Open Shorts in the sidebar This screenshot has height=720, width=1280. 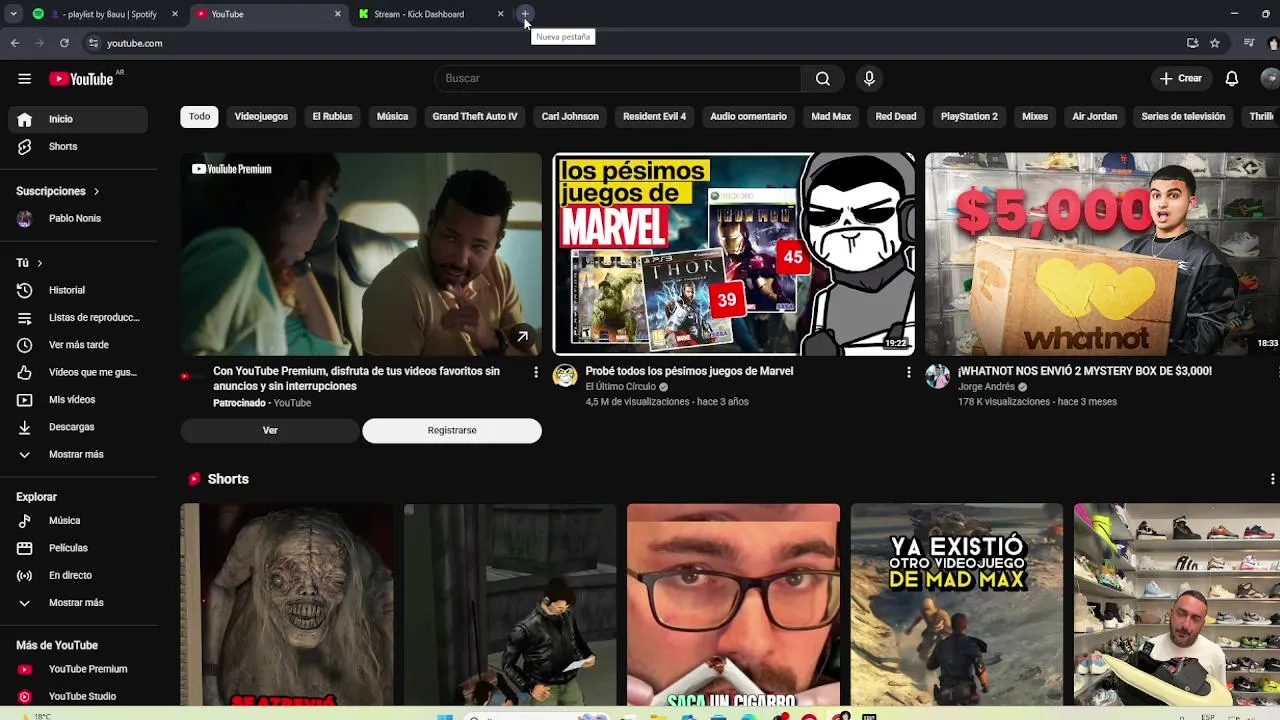78,146
